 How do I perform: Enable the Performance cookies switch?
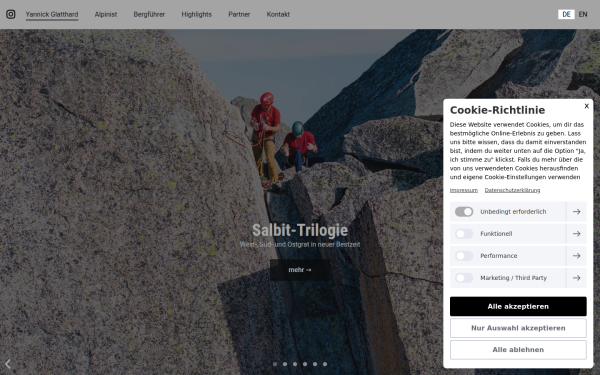[464, 256]
